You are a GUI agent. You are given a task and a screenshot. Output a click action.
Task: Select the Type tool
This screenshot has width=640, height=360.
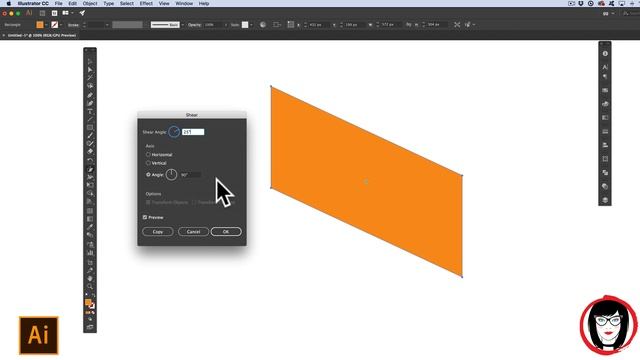[90, 111]
